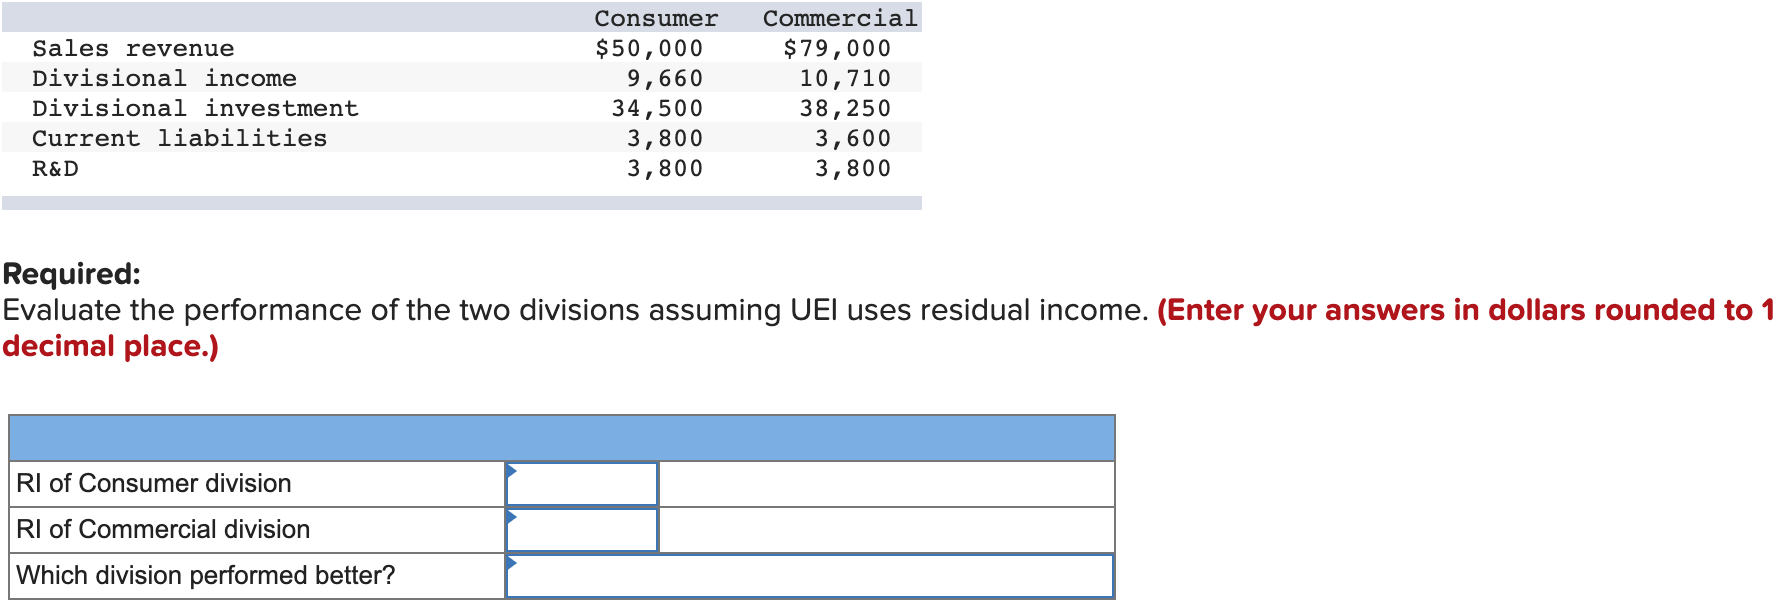
Task: Click the R&D value 3,800 under Consumer
Action: click(x=663, y=167)
